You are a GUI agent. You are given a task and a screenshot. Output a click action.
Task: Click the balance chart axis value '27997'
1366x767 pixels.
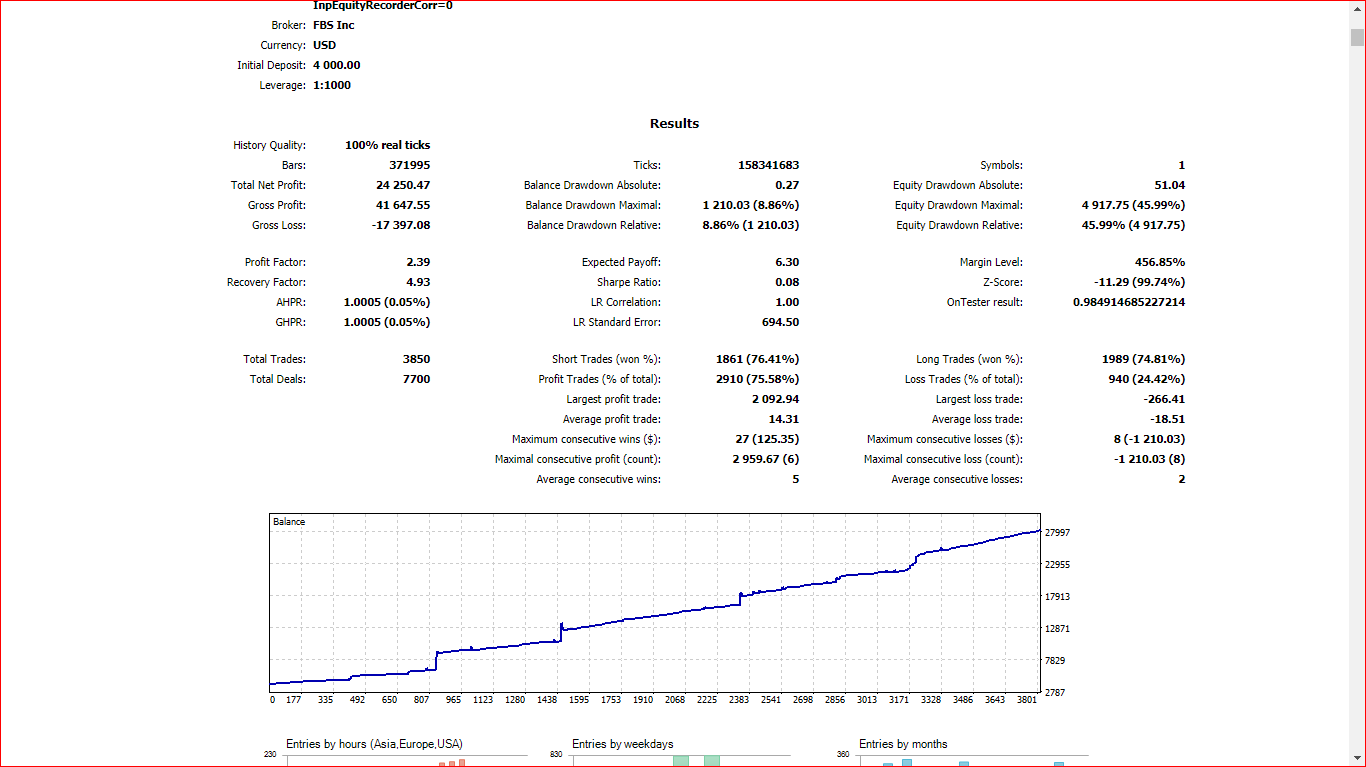click(1058, 533)
